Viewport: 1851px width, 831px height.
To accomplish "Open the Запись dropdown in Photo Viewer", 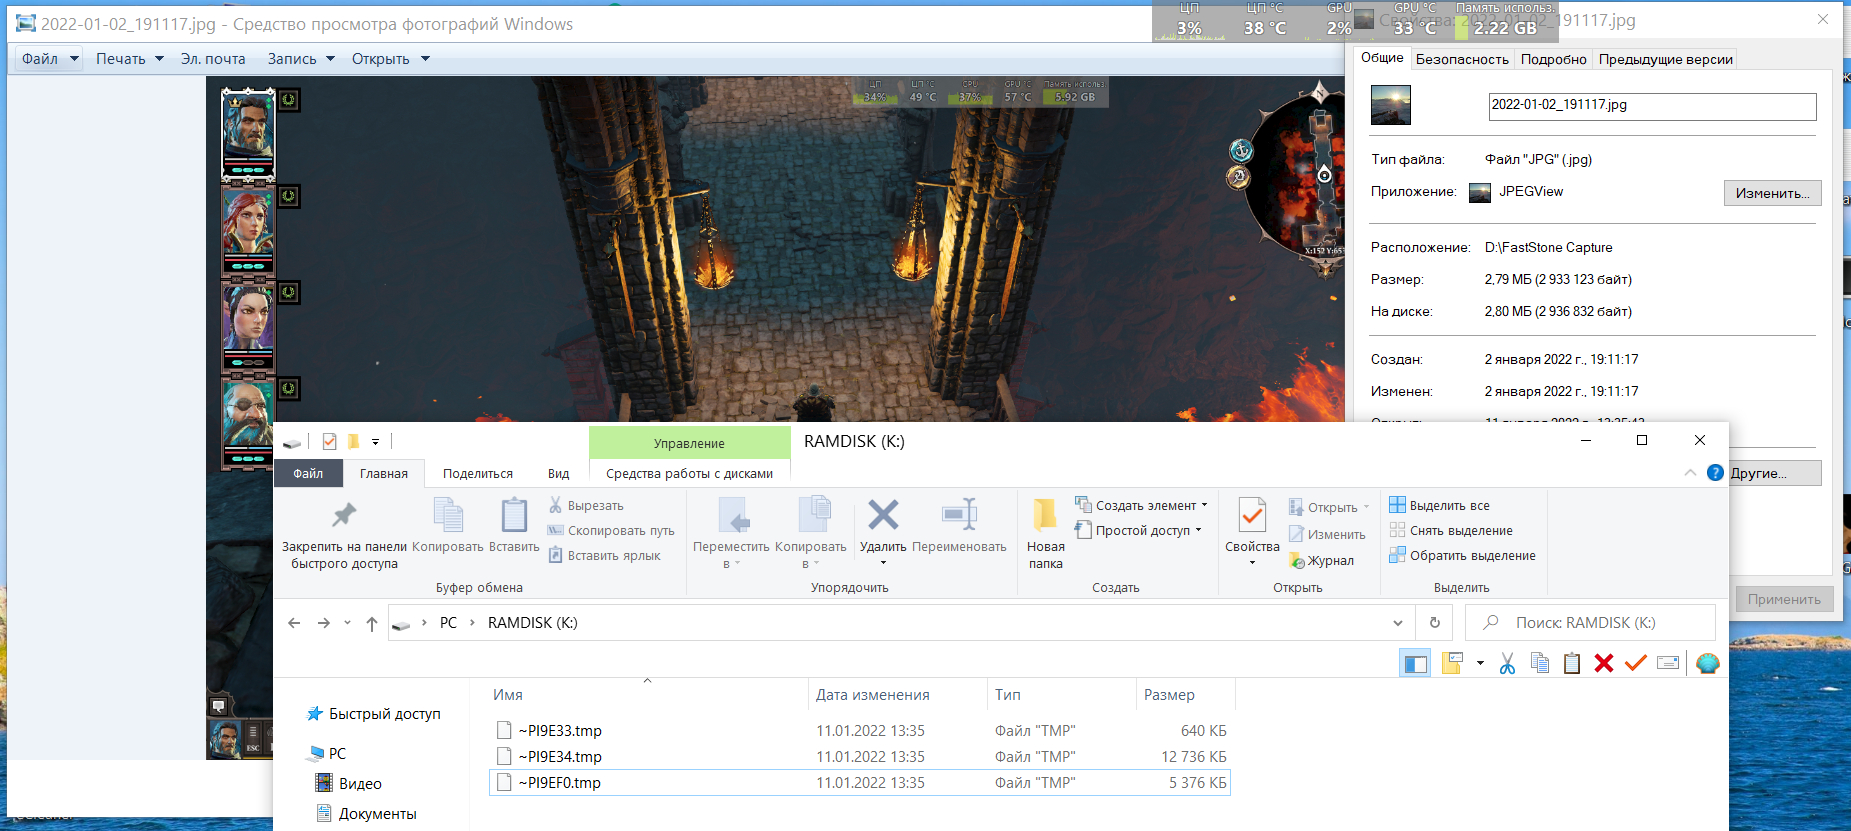I will (301, 59).
